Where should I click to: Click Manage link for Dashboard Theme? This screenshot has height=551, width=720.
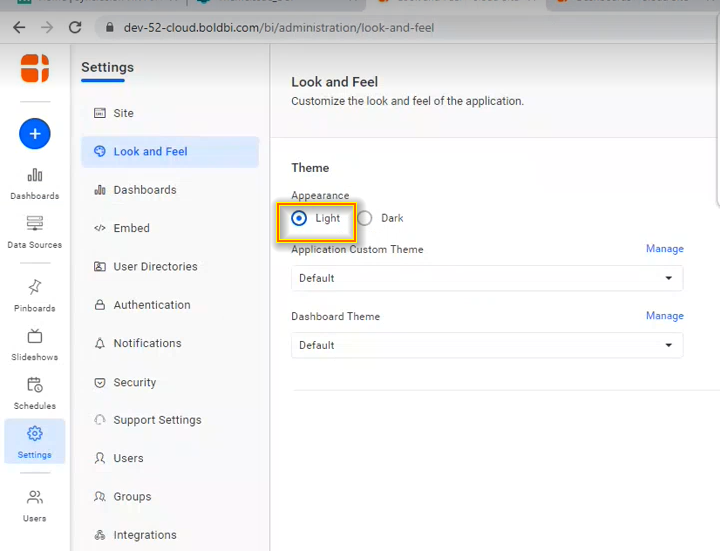pos(664,316)
